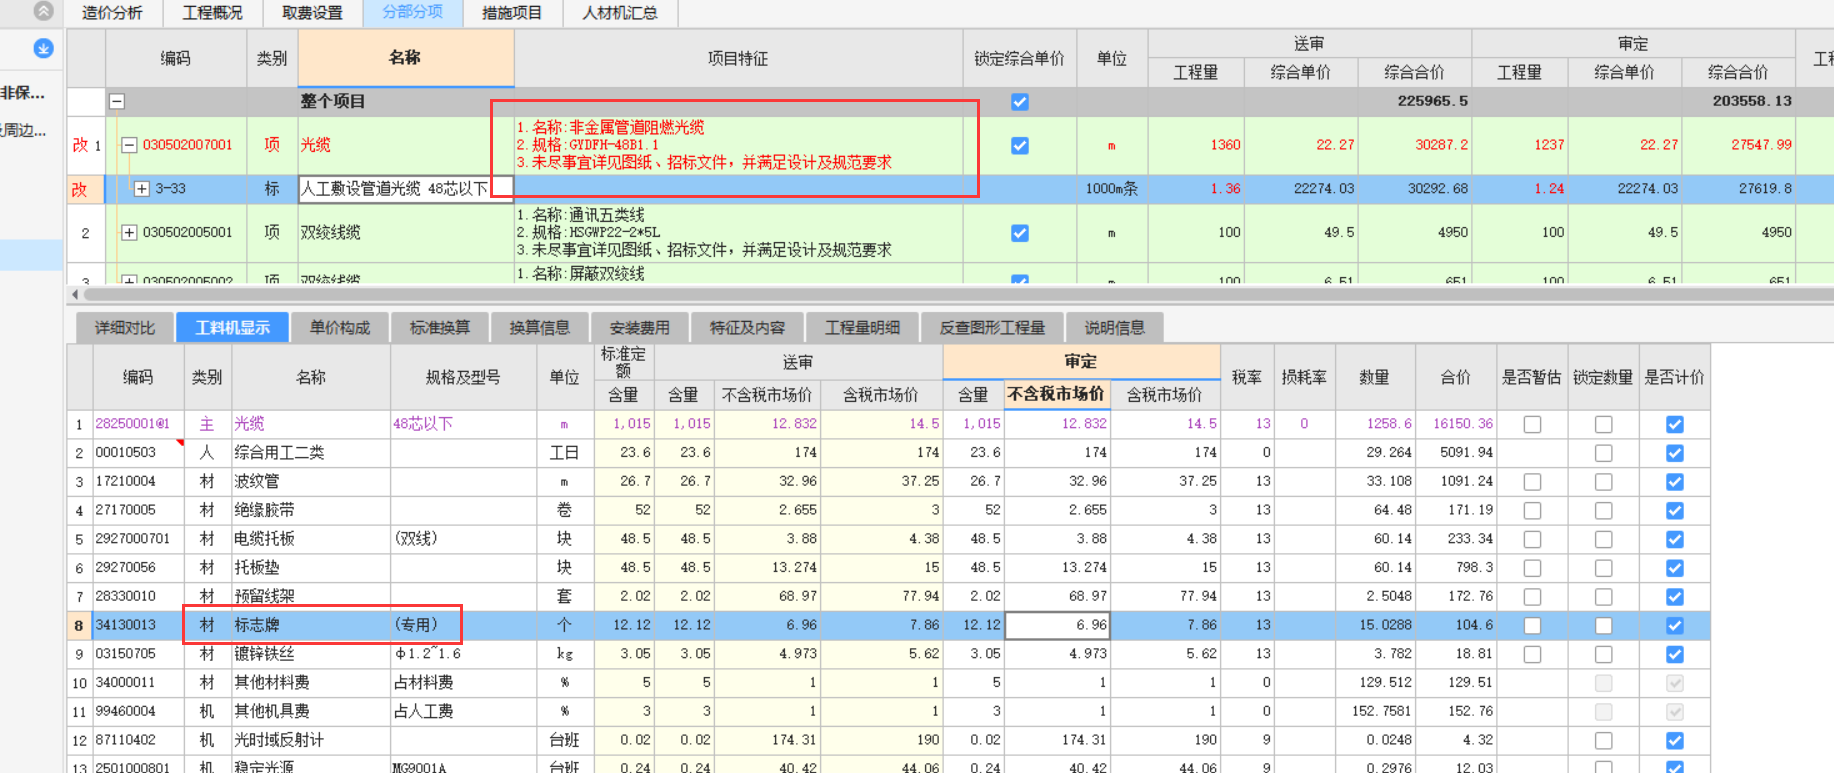Toggle 是否计价 checkbox for 标志牌 row
The image size is (1834, 773).
(1675, 626)
